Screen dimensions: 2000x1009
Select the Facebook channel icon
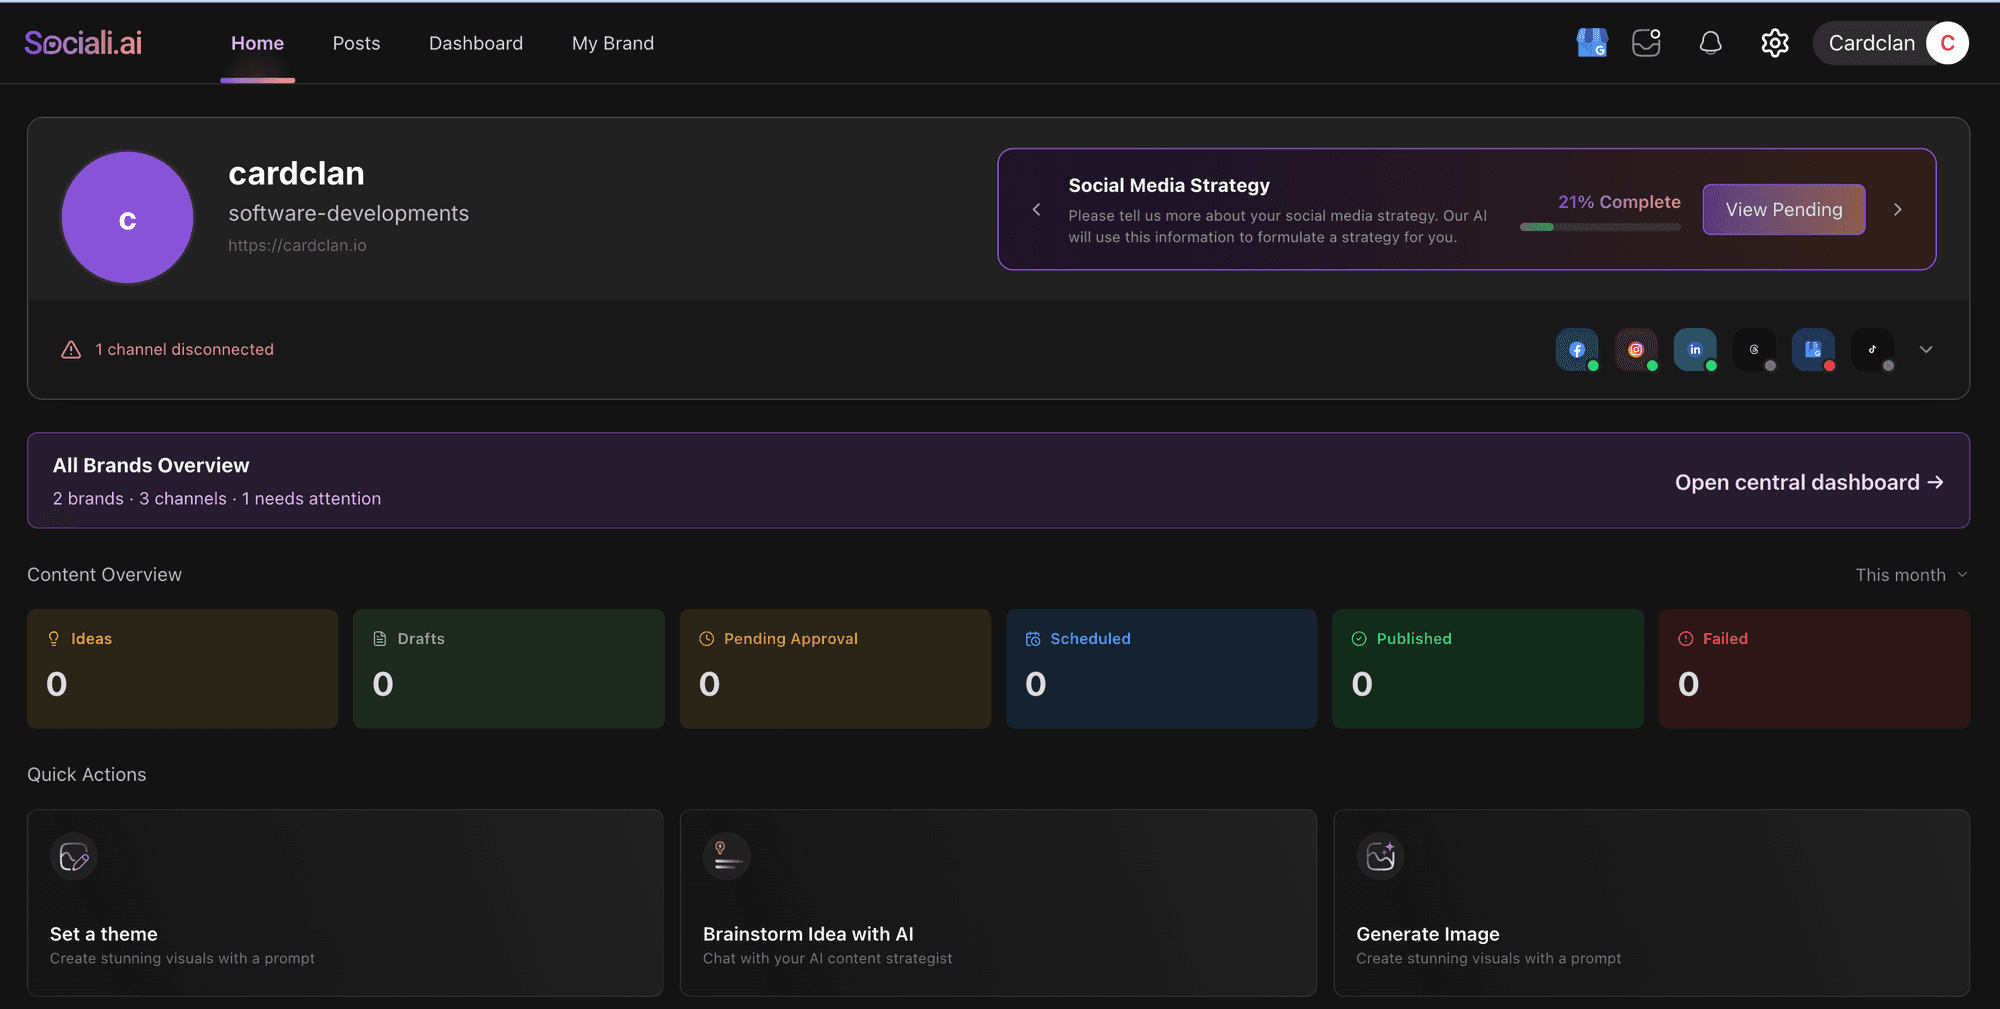[x=1577, y=349]
